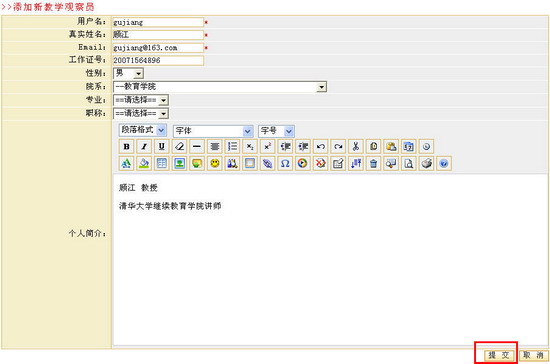
Task: Apply italic formatting
Action: point(144,147)
